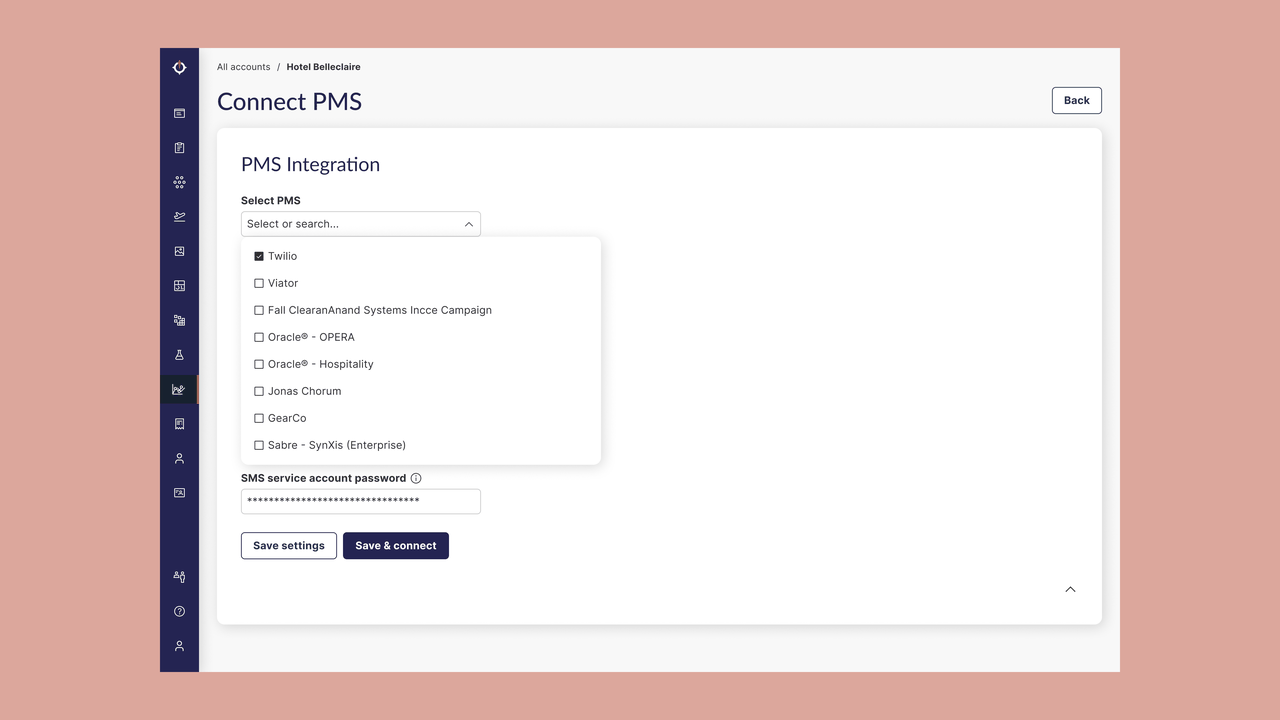Click the Back button
The height and width of the screenshot is (720, 1280).
(x=1077, y=100)
